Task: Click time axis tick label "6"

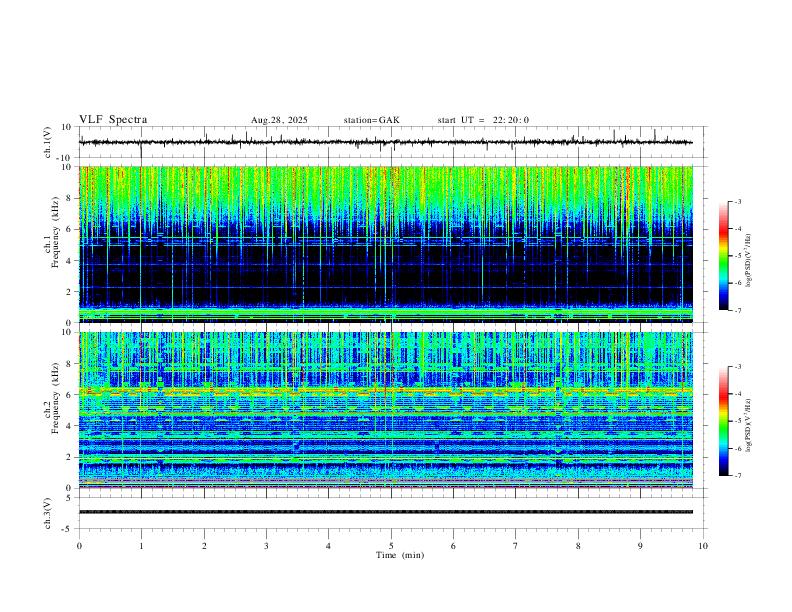Action: (454, 546)
